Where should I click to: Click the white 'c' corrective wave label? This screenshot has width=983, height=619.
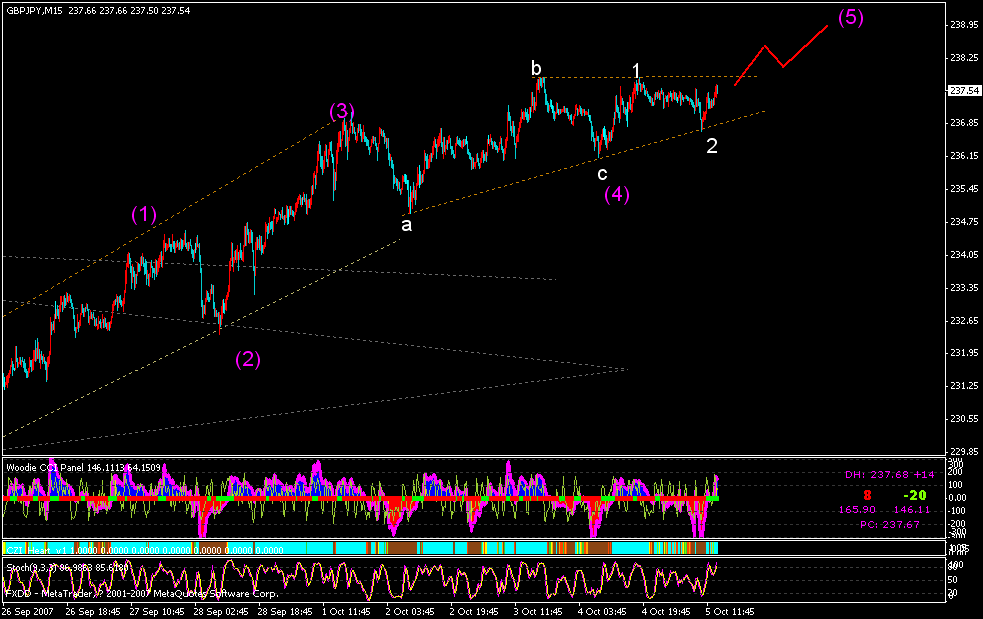click(602, 174)
